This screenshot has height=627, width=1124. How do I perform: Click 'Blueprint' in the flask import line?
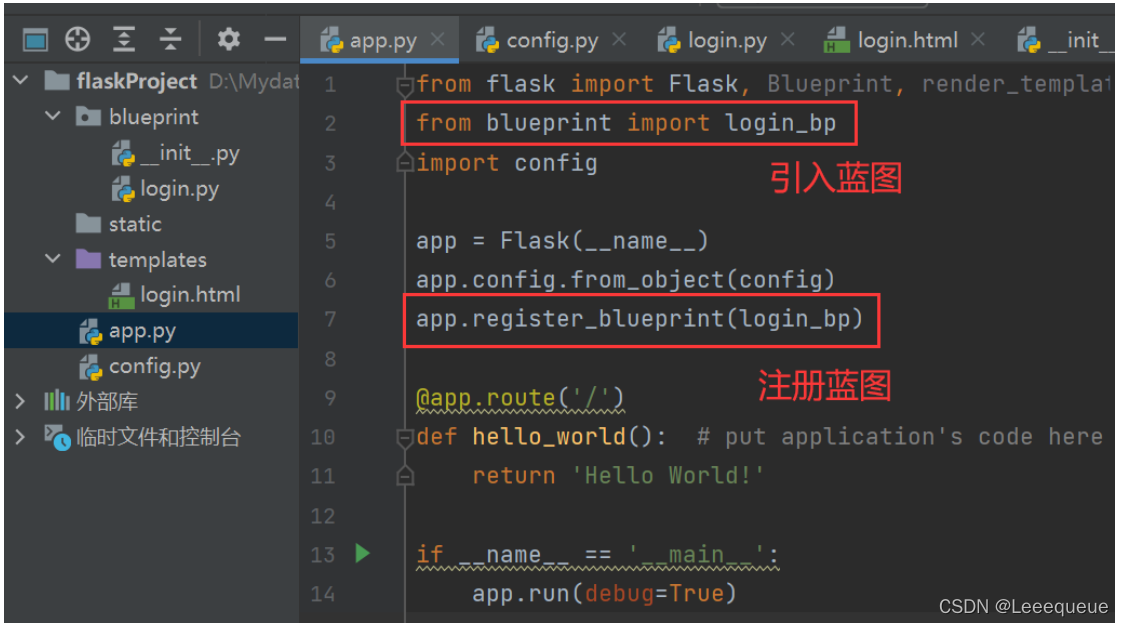[829, 84]
